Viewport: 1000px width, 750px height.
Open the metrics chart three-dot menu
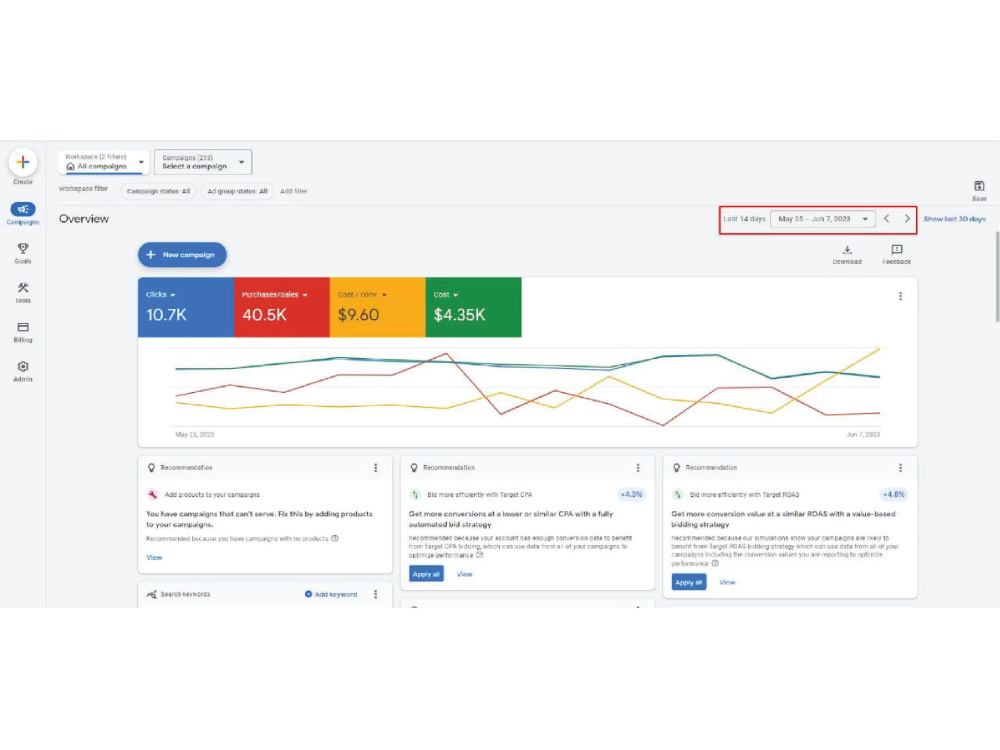[901, 296]
